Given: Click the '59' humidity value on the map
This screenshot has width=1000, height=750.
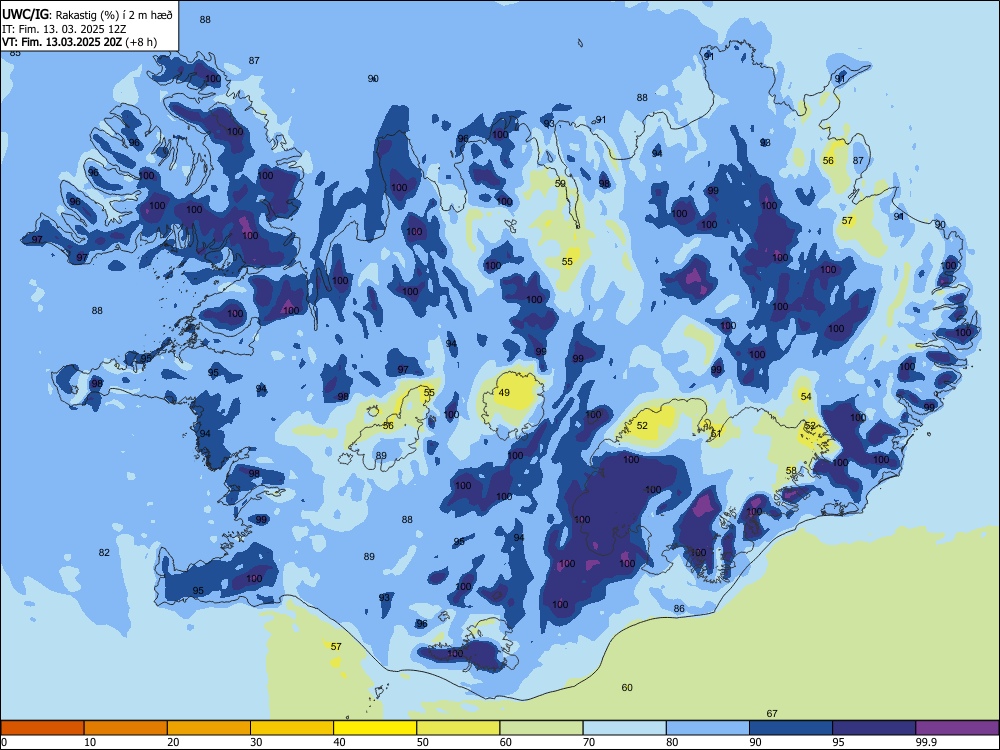Looking at the screenshot, I should [560, 183].
